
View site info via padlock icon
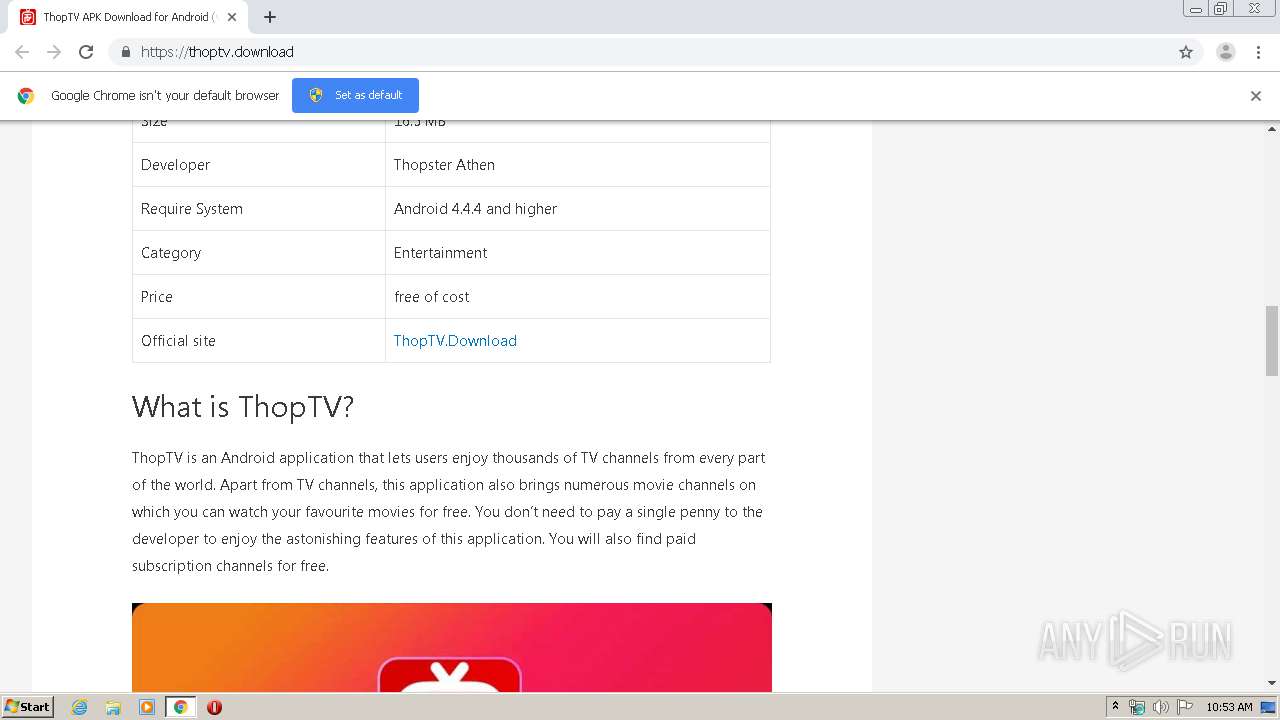pos(125,52)
